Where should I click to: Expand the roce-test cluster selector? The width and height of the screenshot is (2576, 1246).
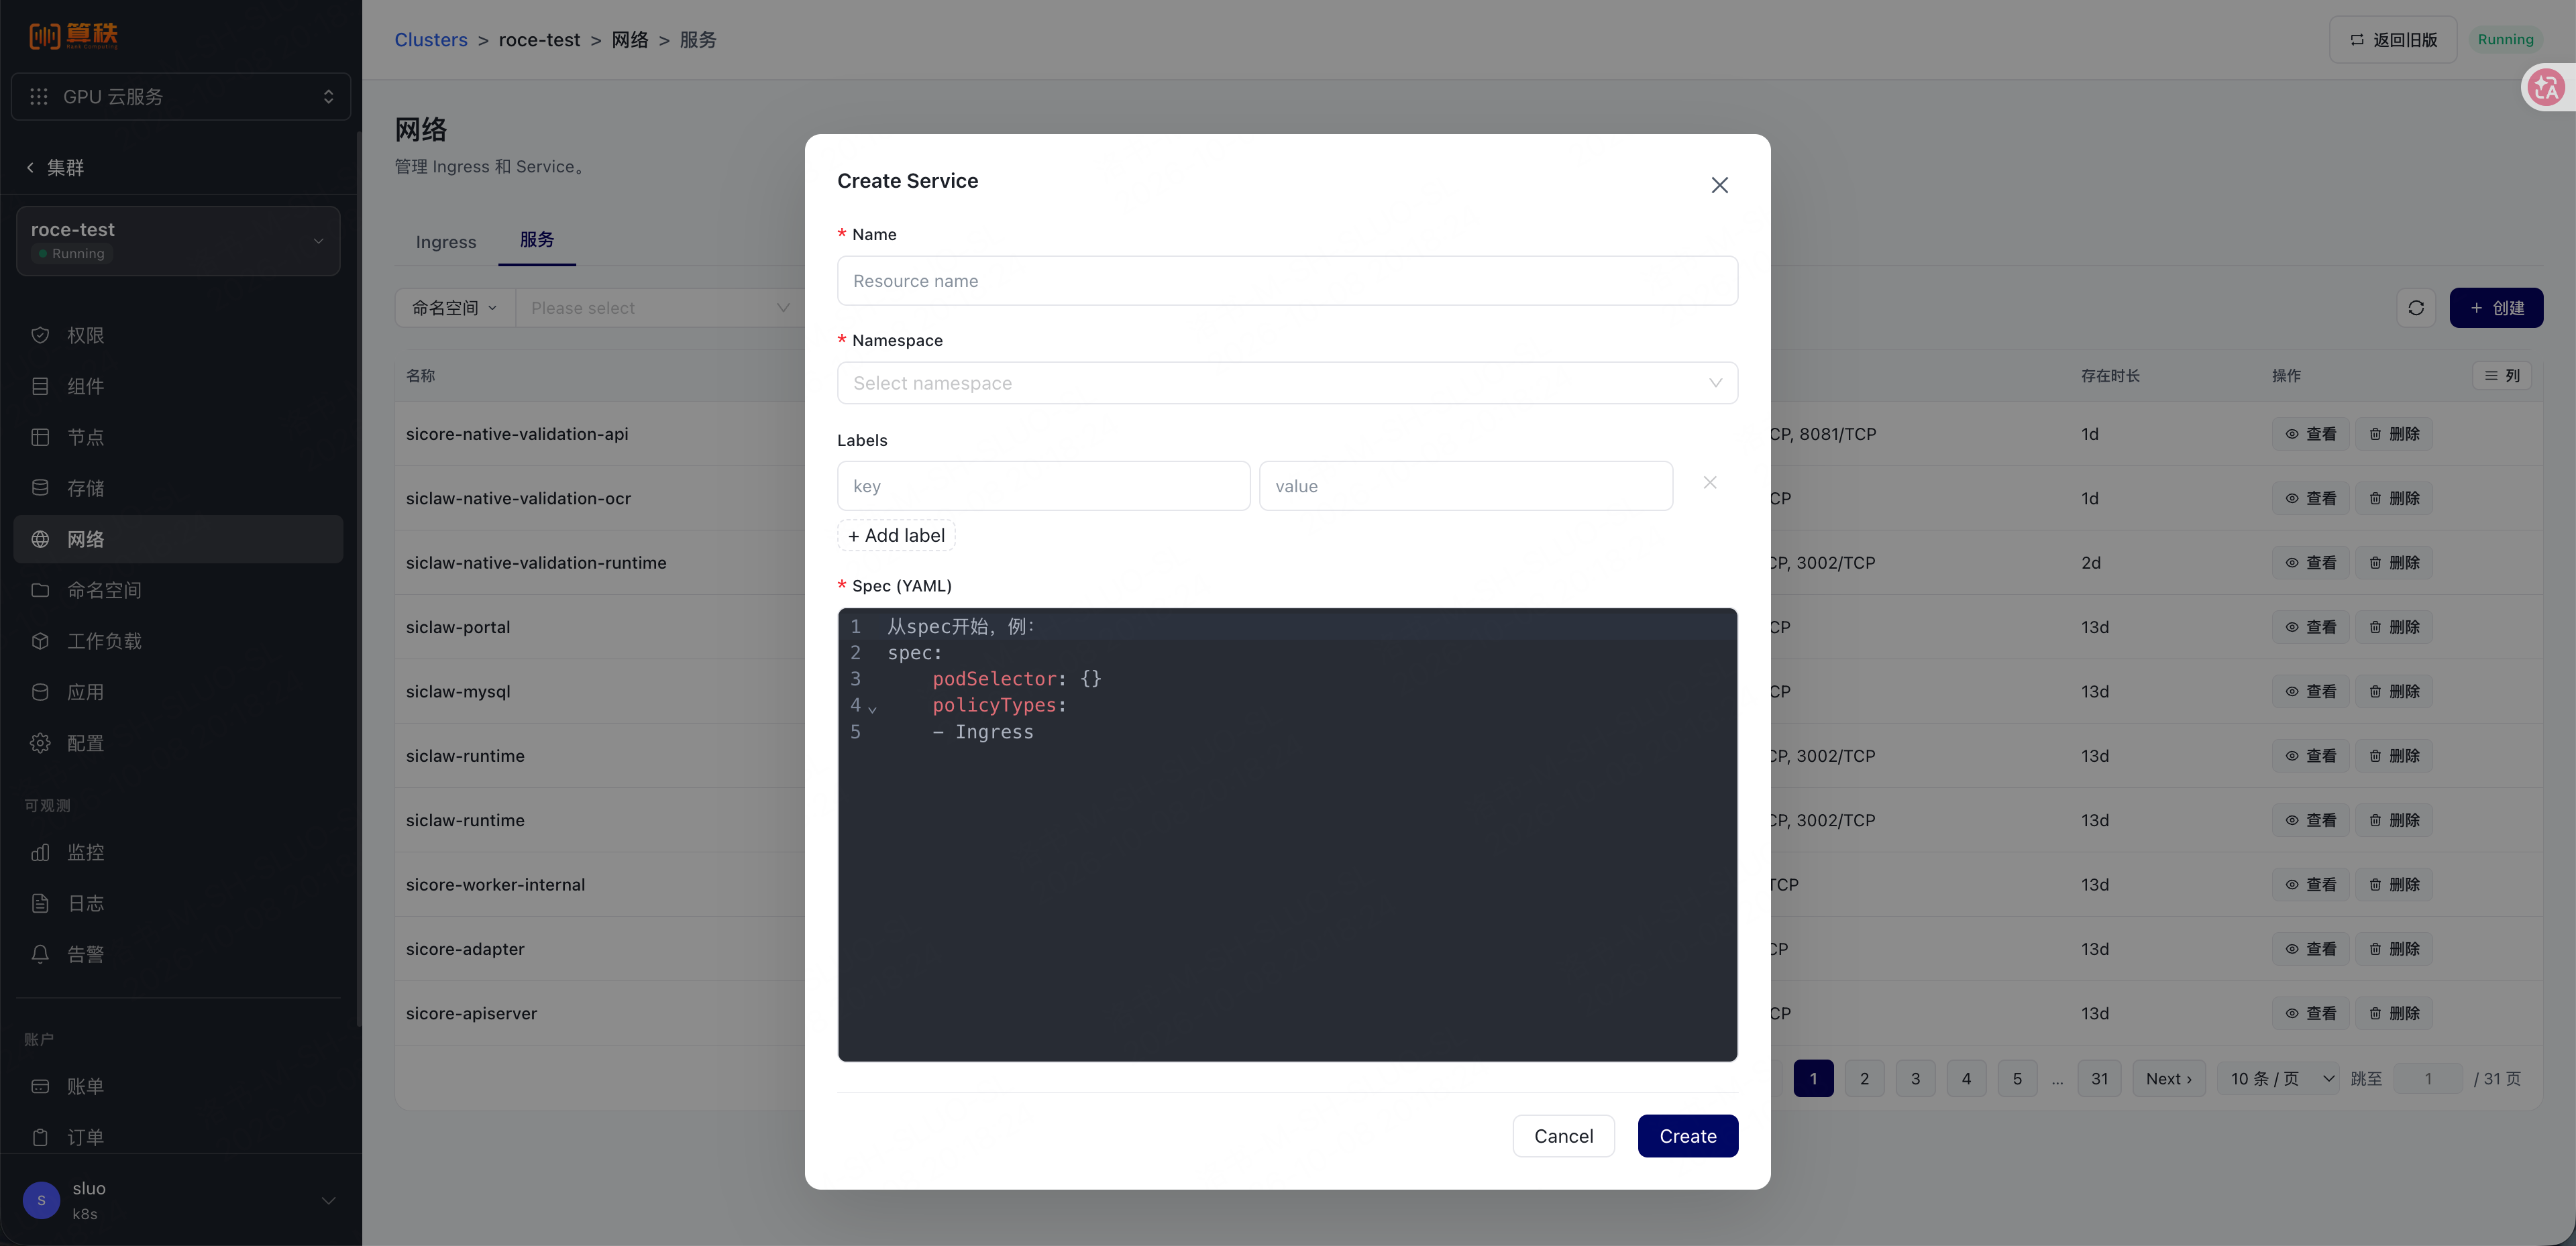click(x=178, y=240)
